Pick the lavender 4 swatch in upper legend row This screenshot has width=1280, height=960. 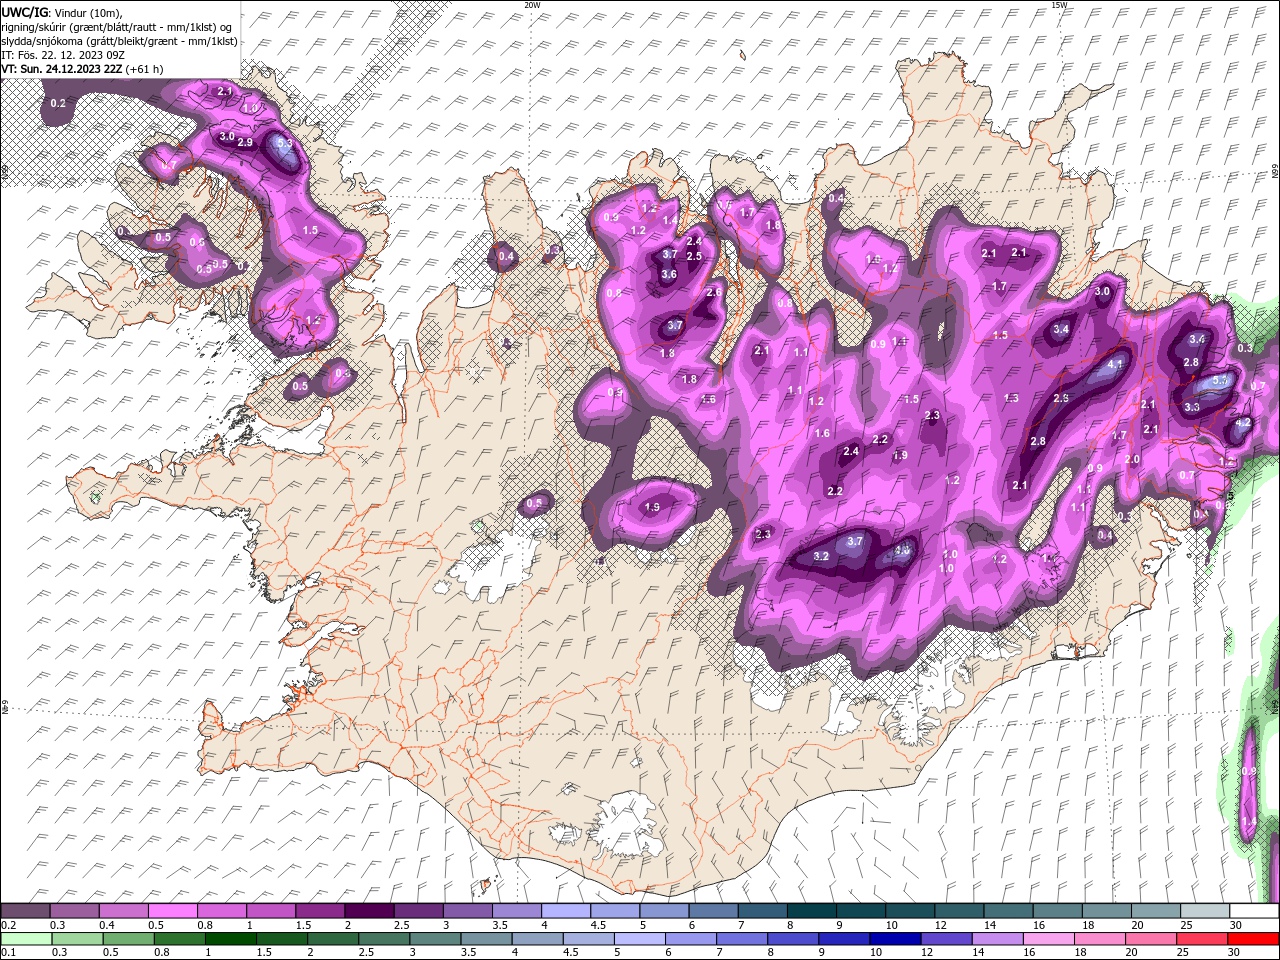coord(565,911)
